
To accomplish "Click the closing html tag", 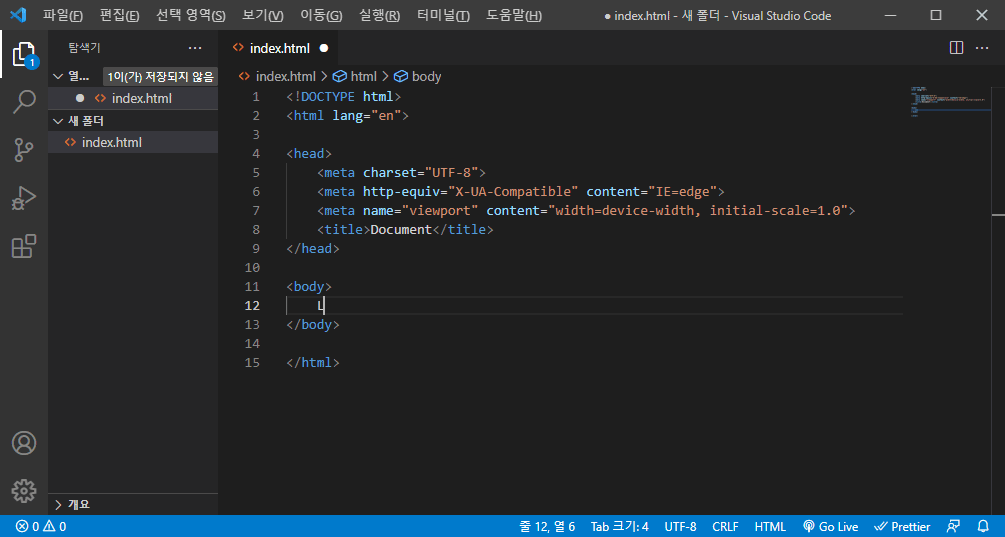I will [313, 363].
